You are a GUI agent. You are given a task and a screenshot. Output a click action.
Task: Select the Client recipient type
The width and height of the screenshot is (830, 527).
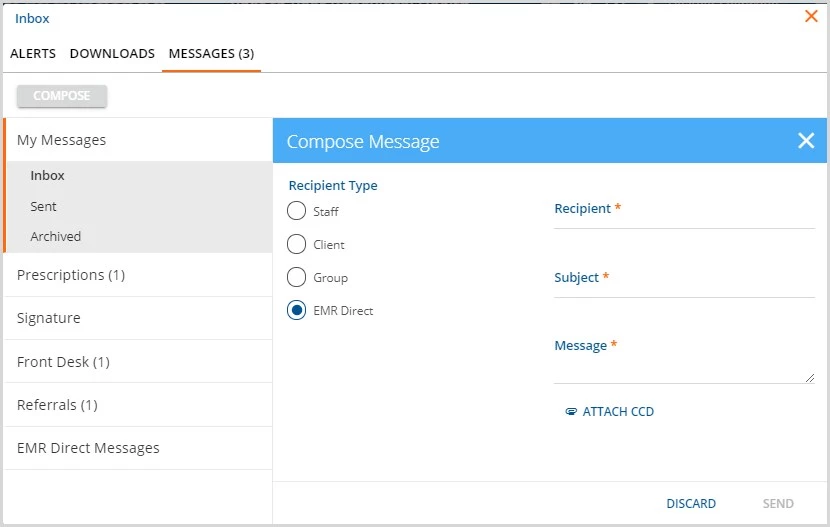pyautogui.click(x=296, y=244)
